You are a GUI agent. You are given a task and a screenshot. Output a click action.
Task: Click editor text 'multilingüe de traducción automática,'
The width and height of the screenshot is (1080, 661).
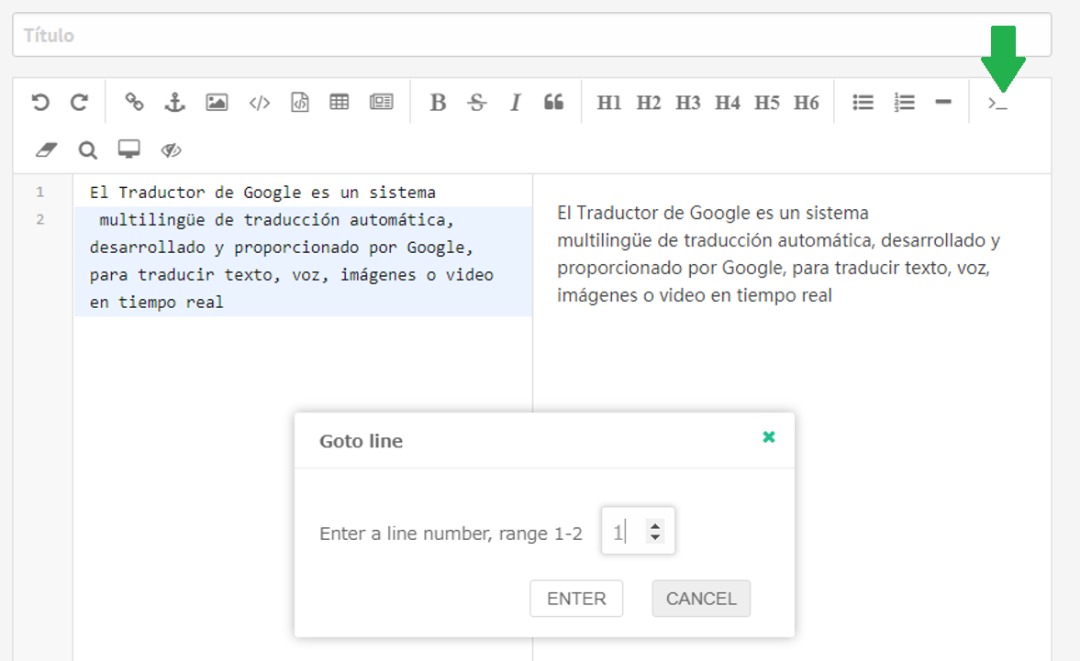tap(276, 220)
